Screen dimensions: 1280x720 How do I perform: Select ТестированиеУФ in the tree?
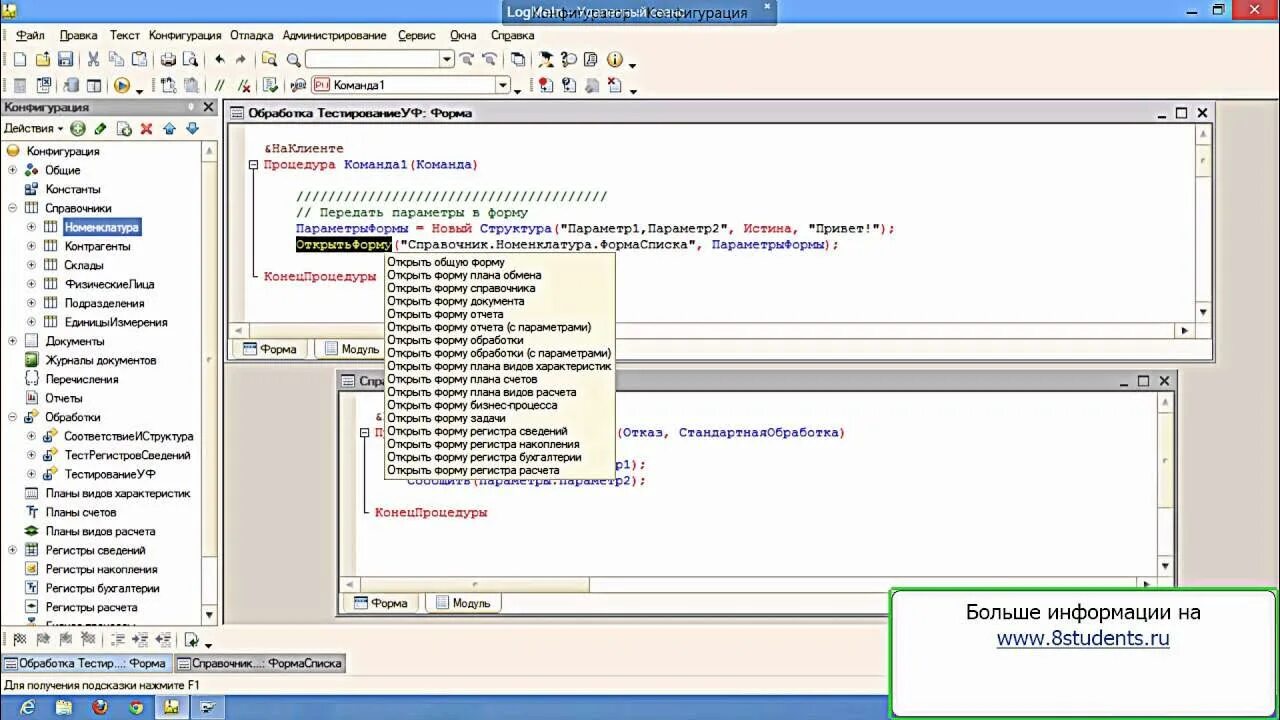[110, 474]
